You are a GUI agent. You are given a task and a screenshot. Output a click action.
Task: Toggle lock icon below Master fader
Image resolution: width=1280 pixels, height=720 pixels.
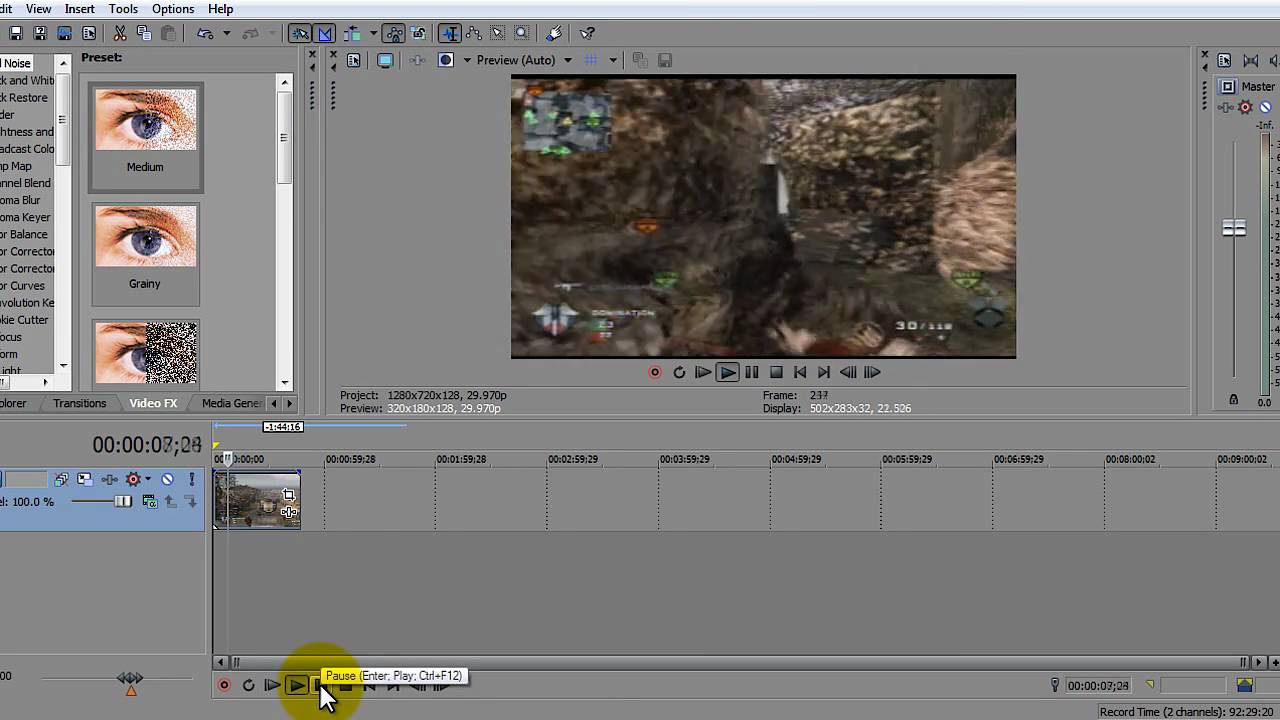pyautogui.click(x=1233, y=400)
